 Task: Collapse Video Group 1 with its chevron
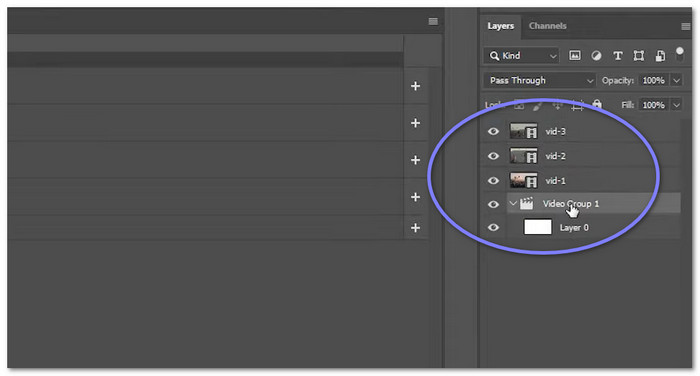(x=513, y=204)
